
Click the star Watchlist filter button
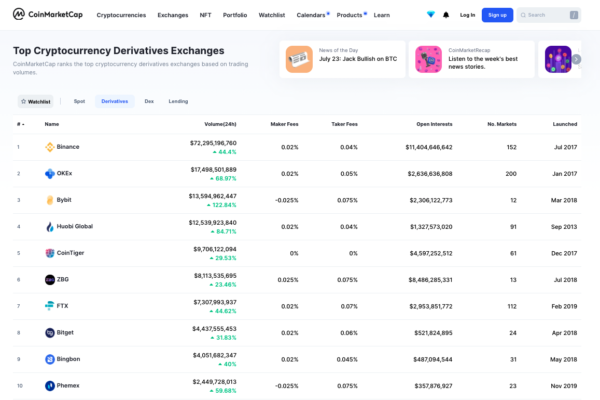36,101
